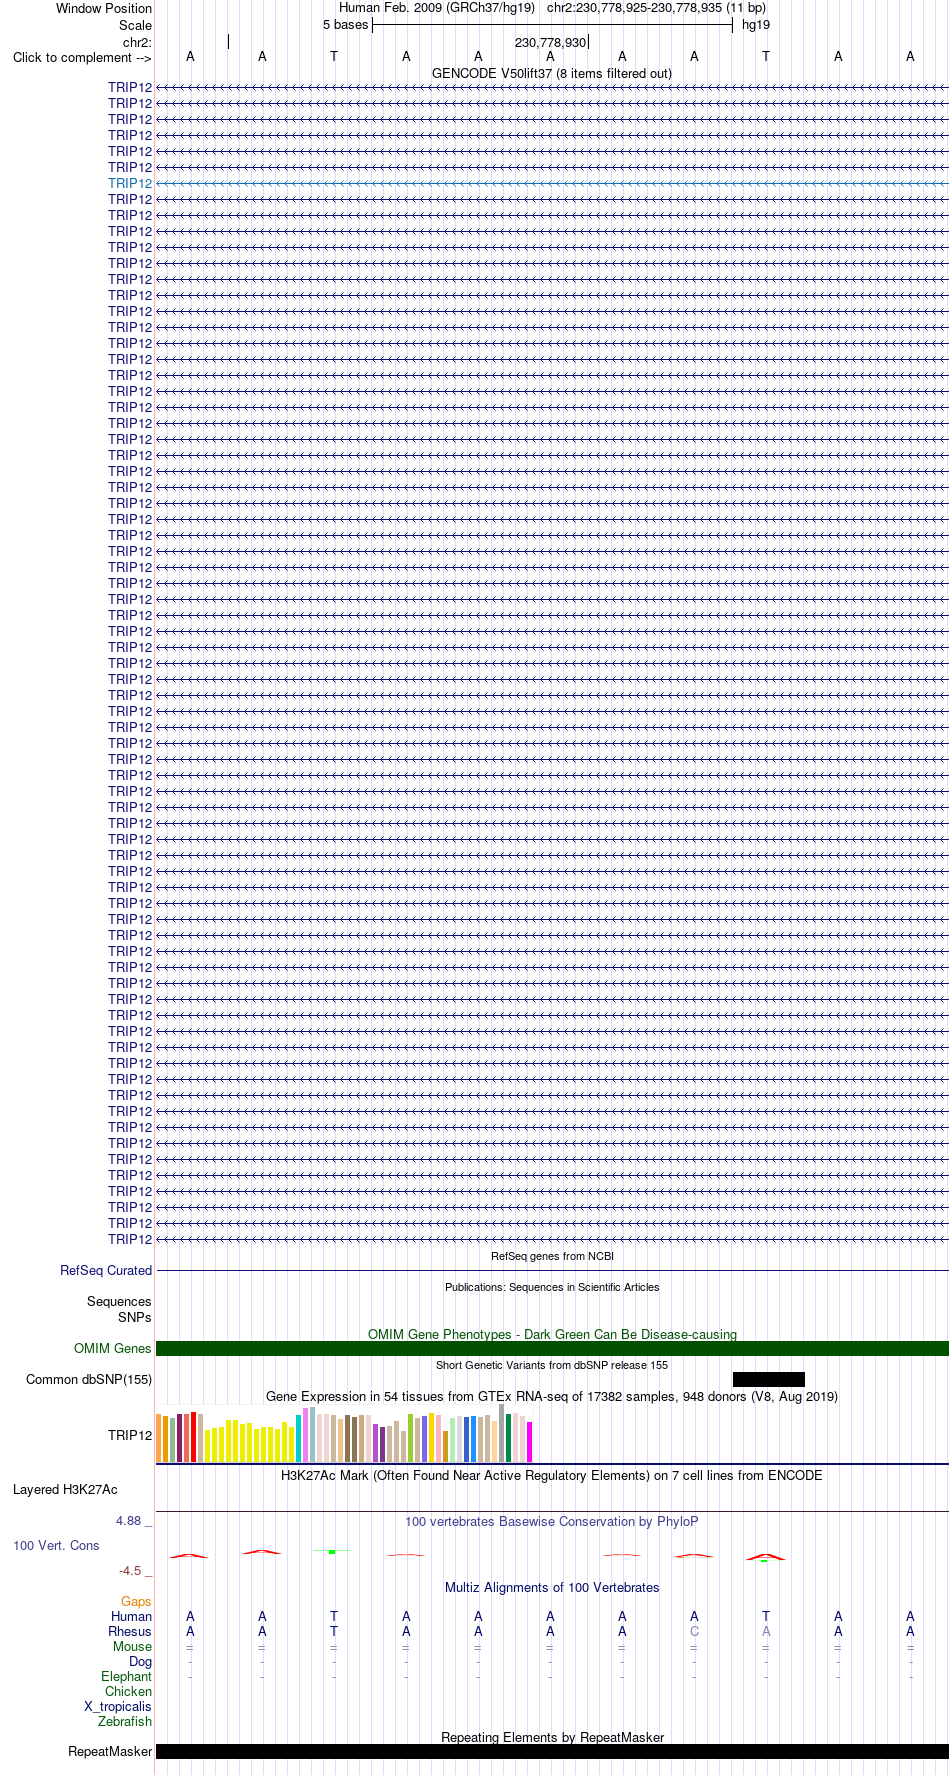
Task: Click the OMIM Genes side label
Action: 112,1349
